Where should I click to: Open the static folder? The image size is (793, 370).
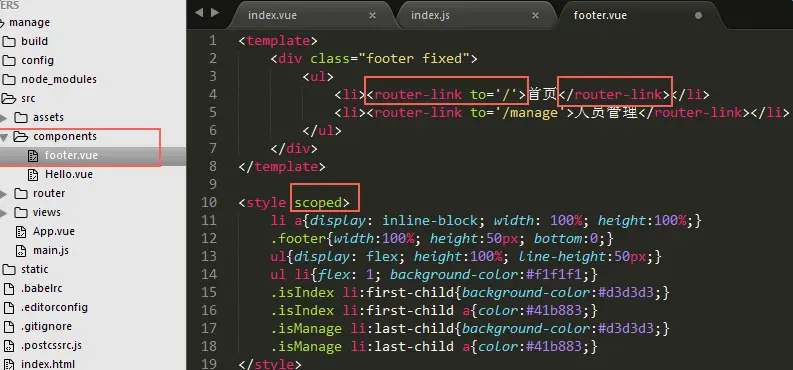(x=34, y=269)
